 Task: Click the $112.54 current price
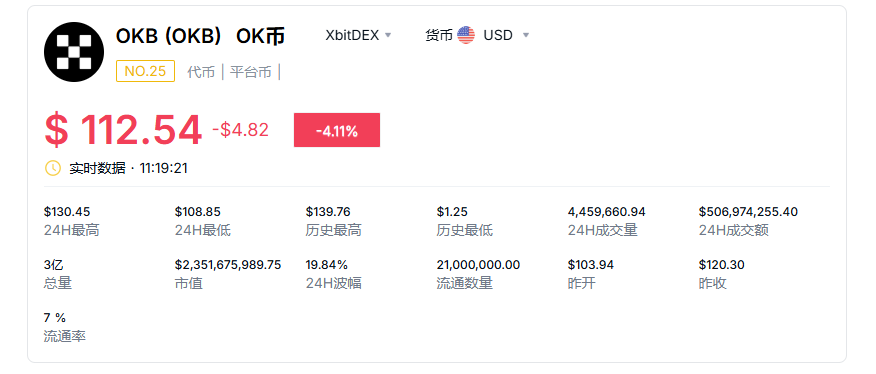123,130
